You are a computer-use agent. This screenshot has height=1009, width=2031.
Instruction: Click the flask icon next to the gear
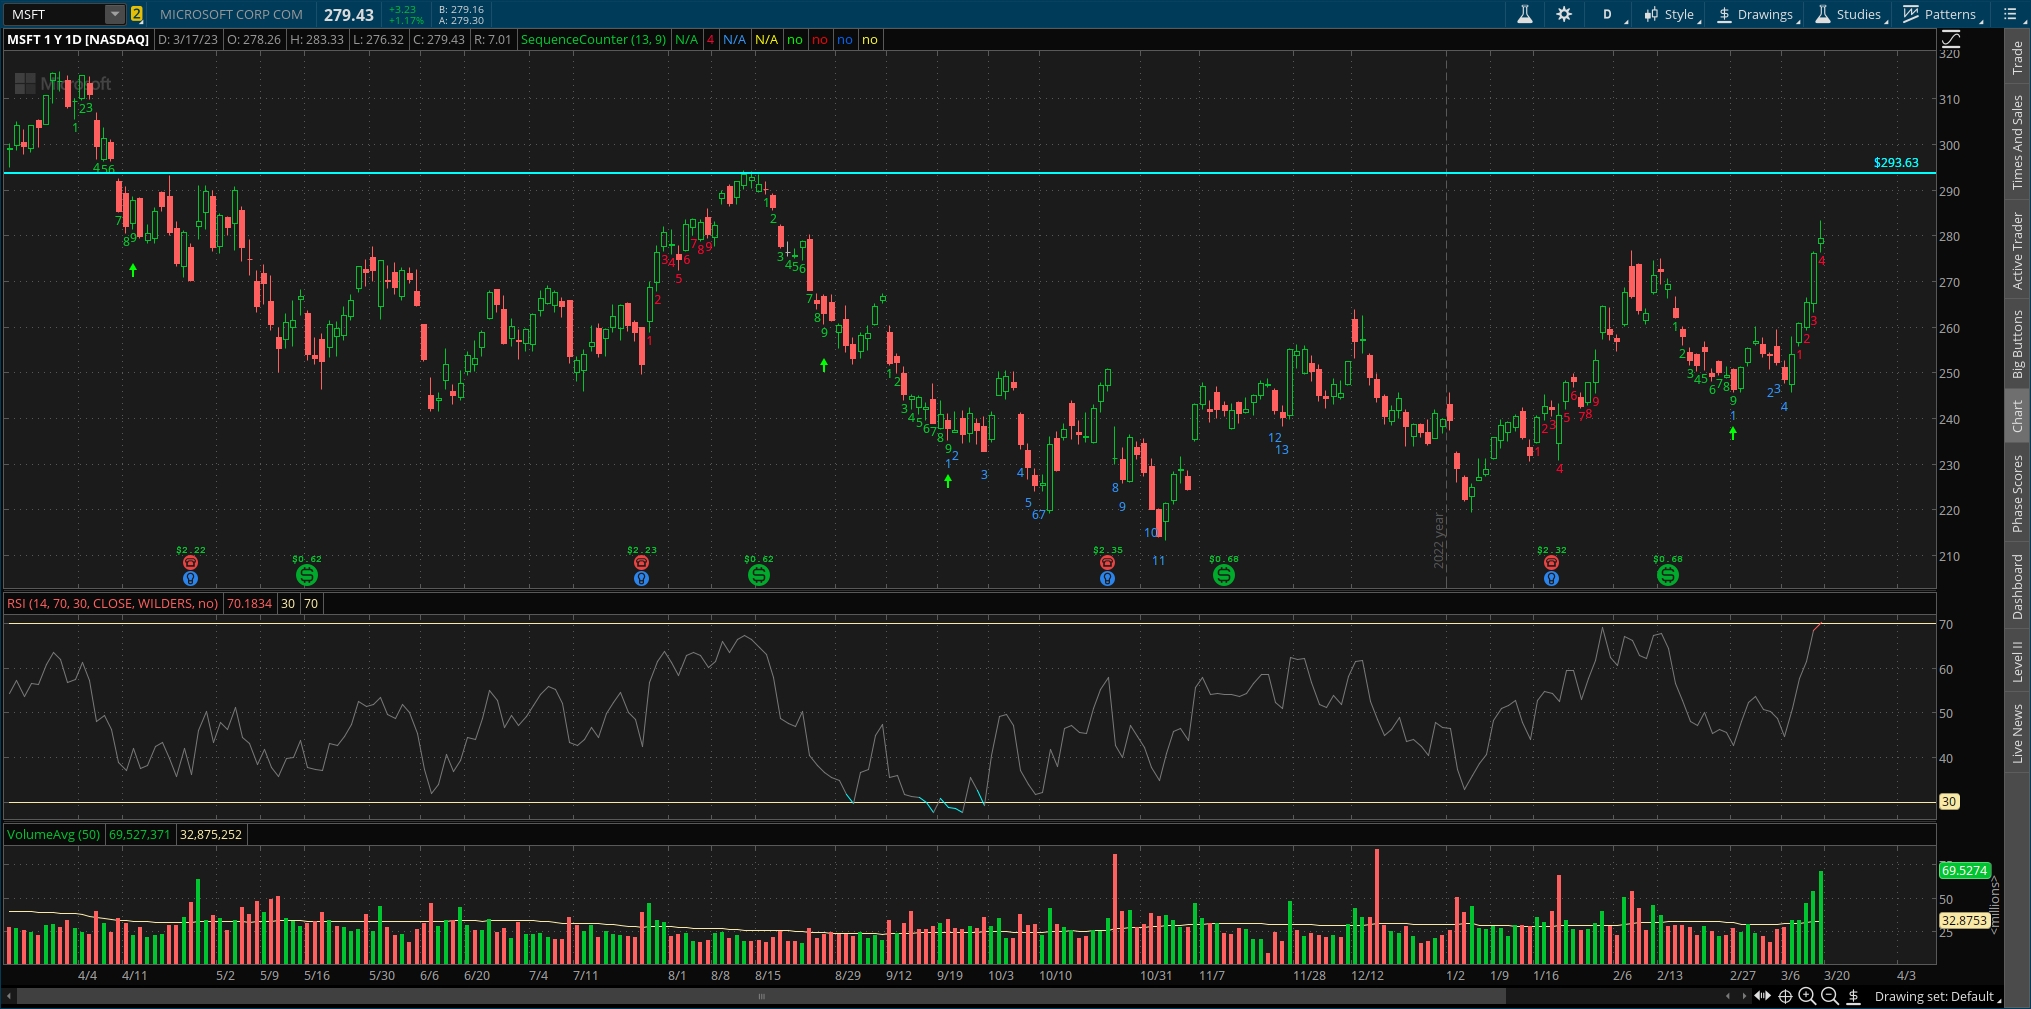(1525, 14)
